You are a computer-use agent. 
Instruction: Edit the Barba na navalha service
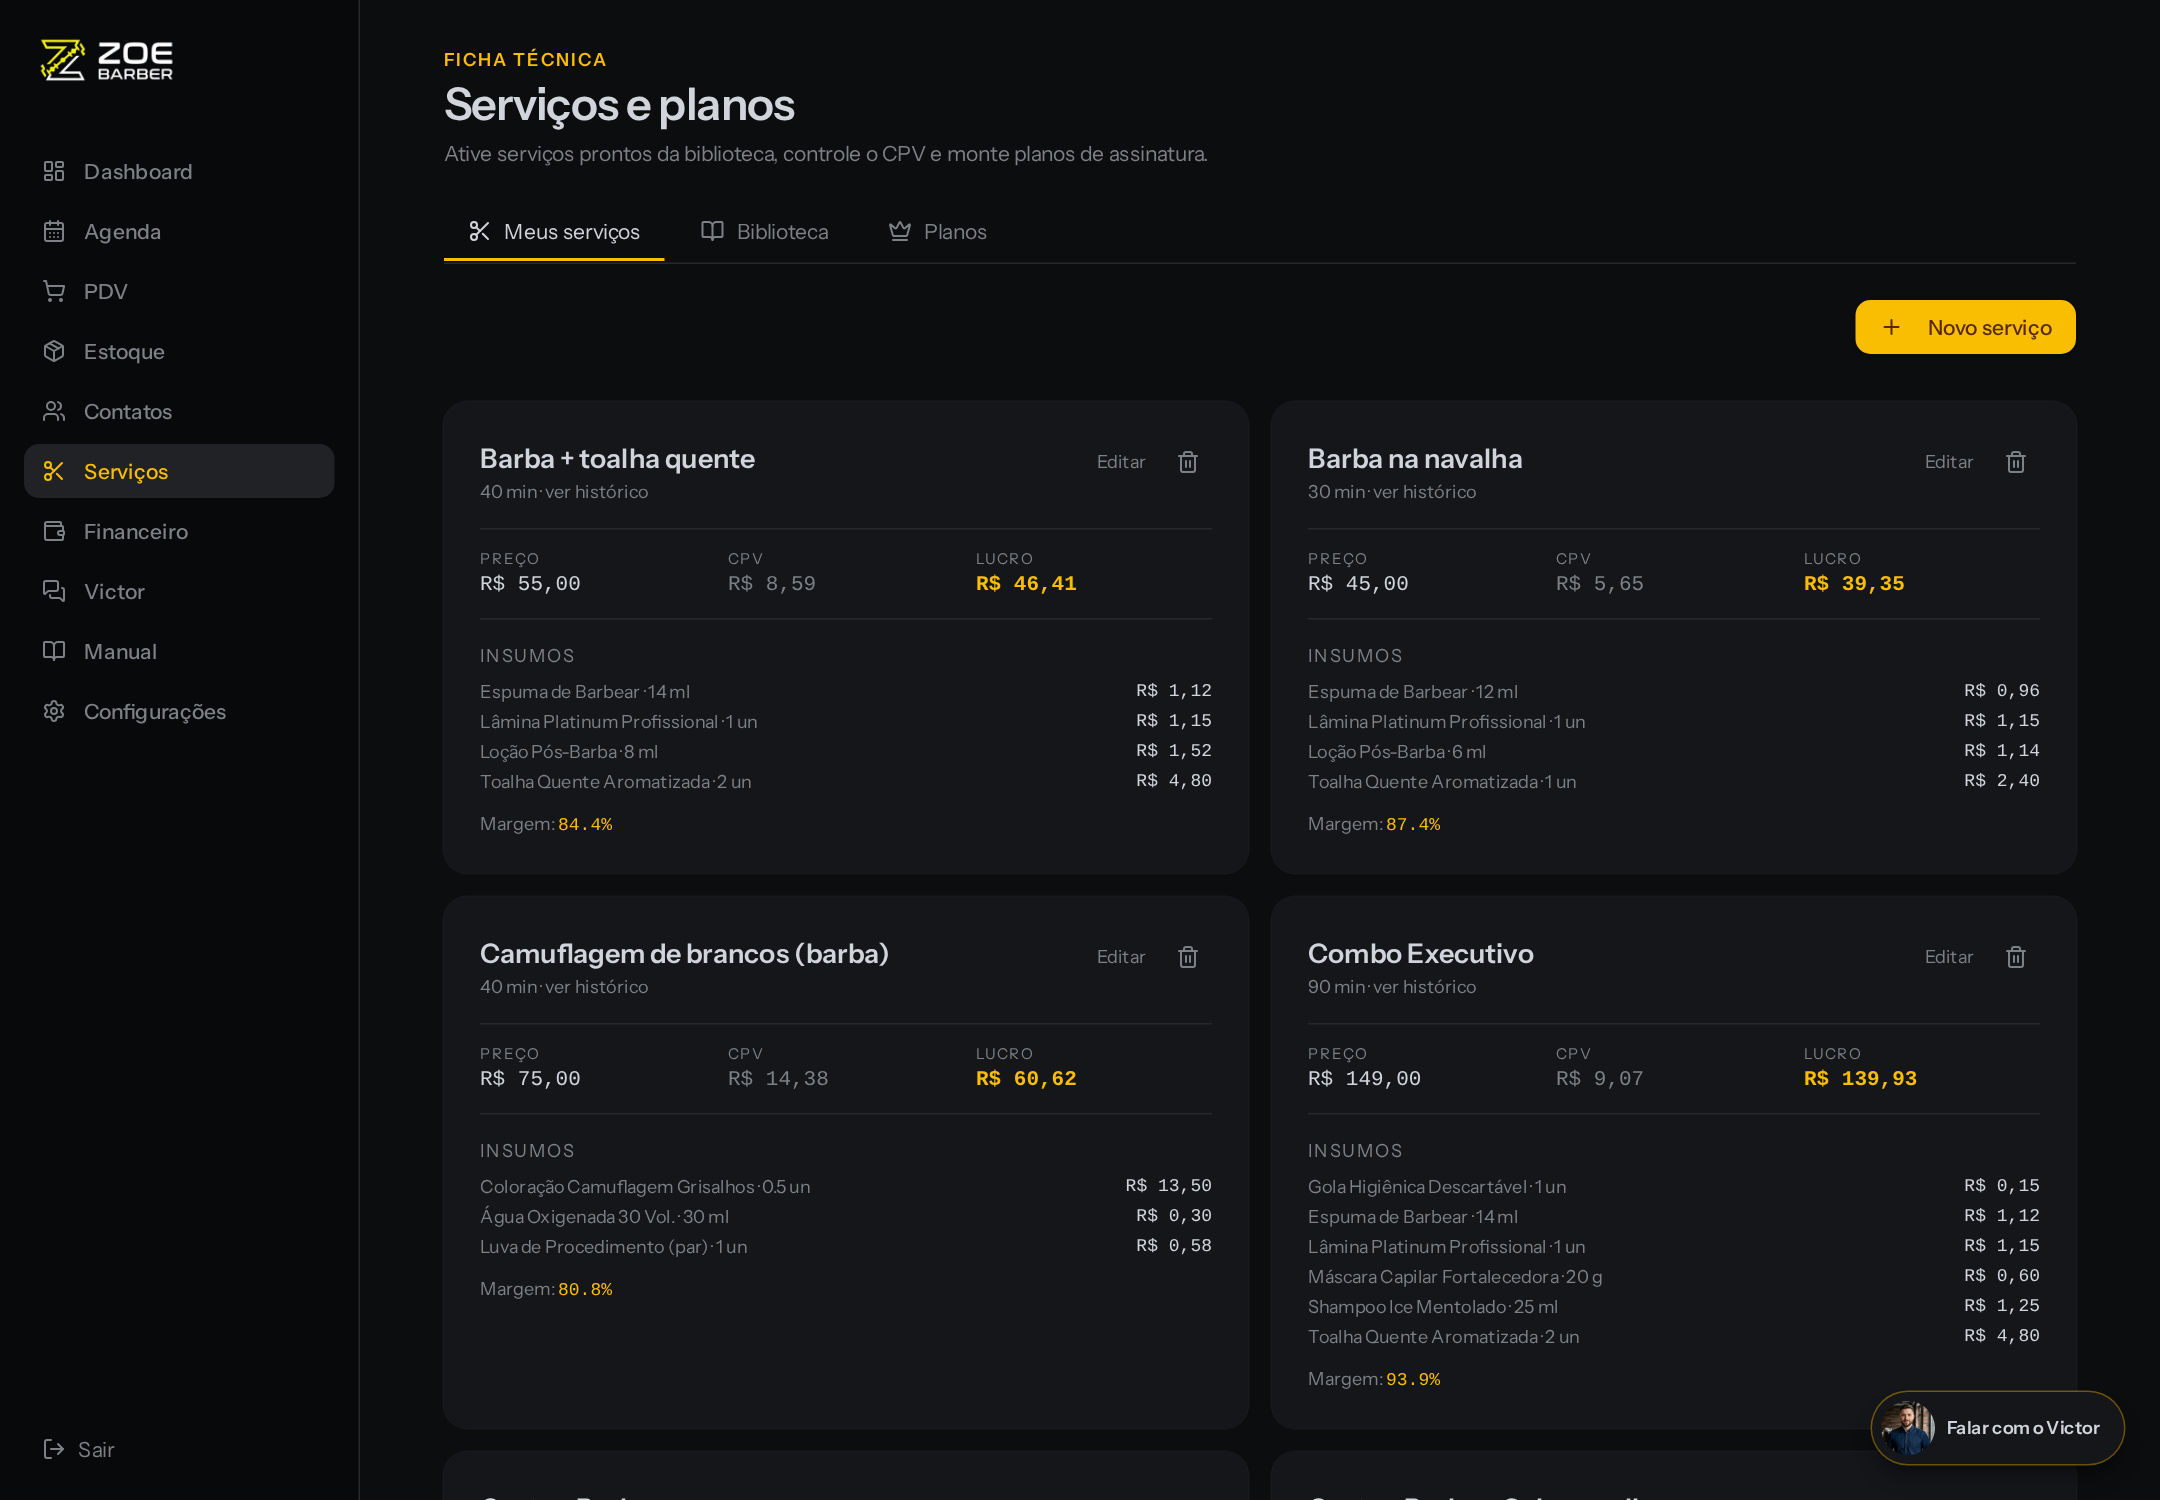click(x=1949, y=462)
